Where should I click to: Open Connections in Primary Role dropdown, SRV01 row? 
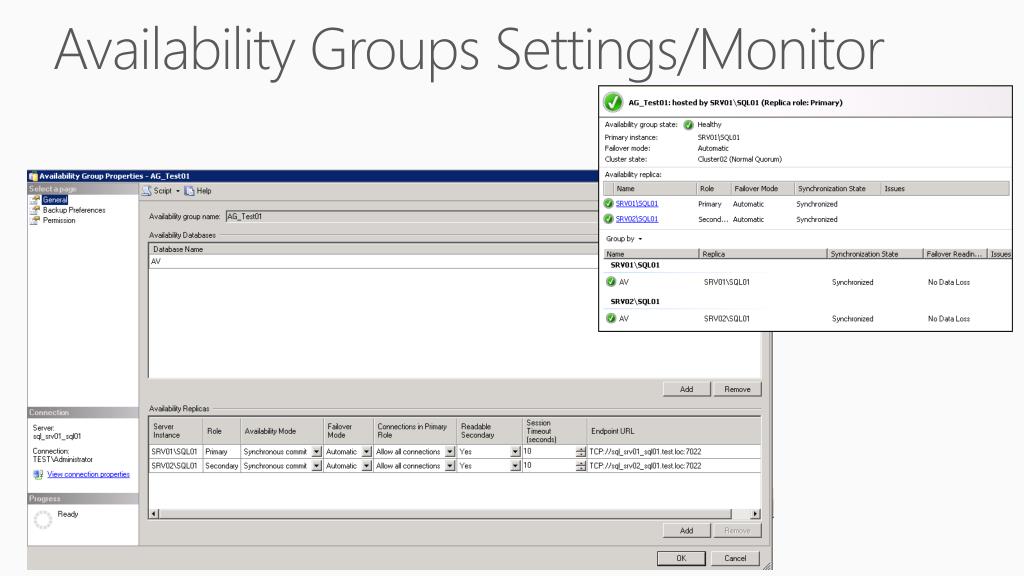[450, 451]
